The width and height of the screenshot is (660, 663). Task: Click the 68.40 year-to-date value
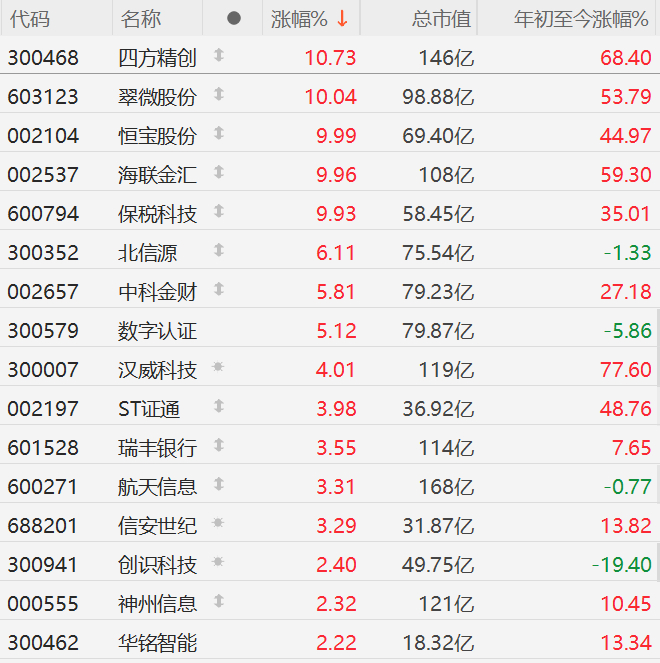point(625,58)
